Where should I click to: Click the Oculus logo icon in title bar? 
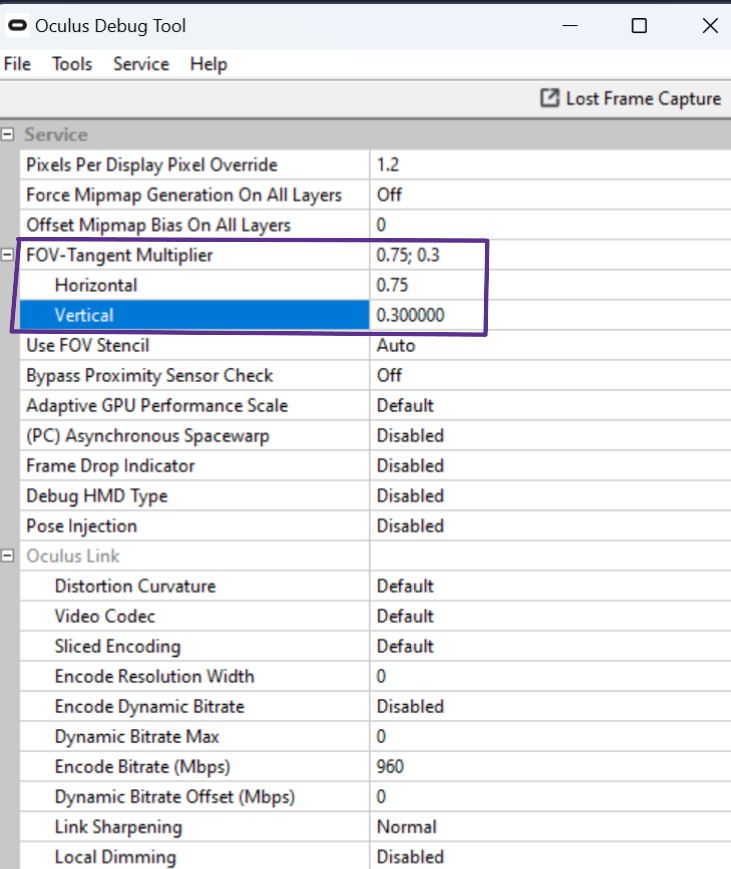point(18,26)
